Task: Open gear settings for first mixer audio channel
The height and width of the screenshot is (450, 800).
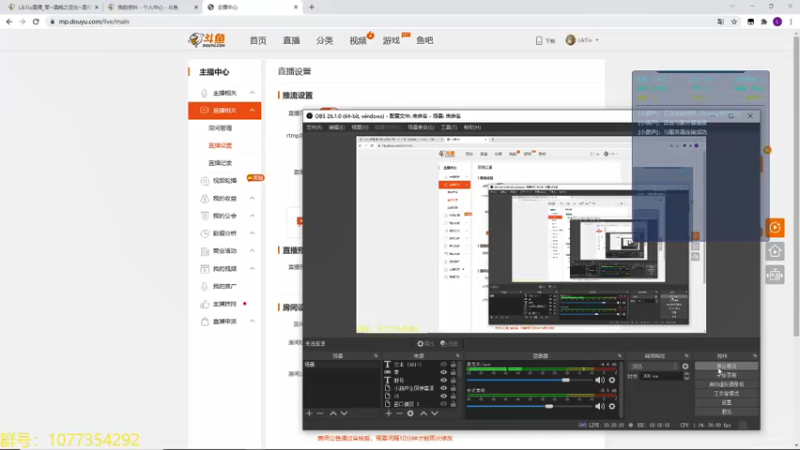Action: pos(612,380)
